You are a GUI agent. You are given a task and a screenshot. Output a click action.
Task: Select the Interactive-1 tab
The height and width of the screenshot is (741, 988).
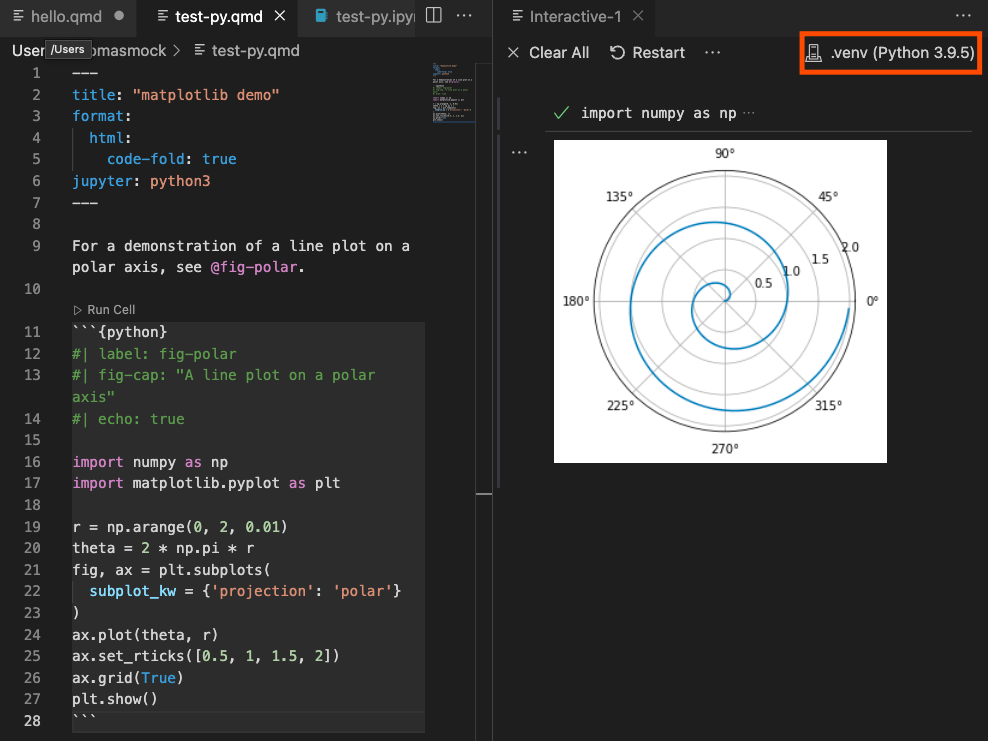(x=574, y=16)
